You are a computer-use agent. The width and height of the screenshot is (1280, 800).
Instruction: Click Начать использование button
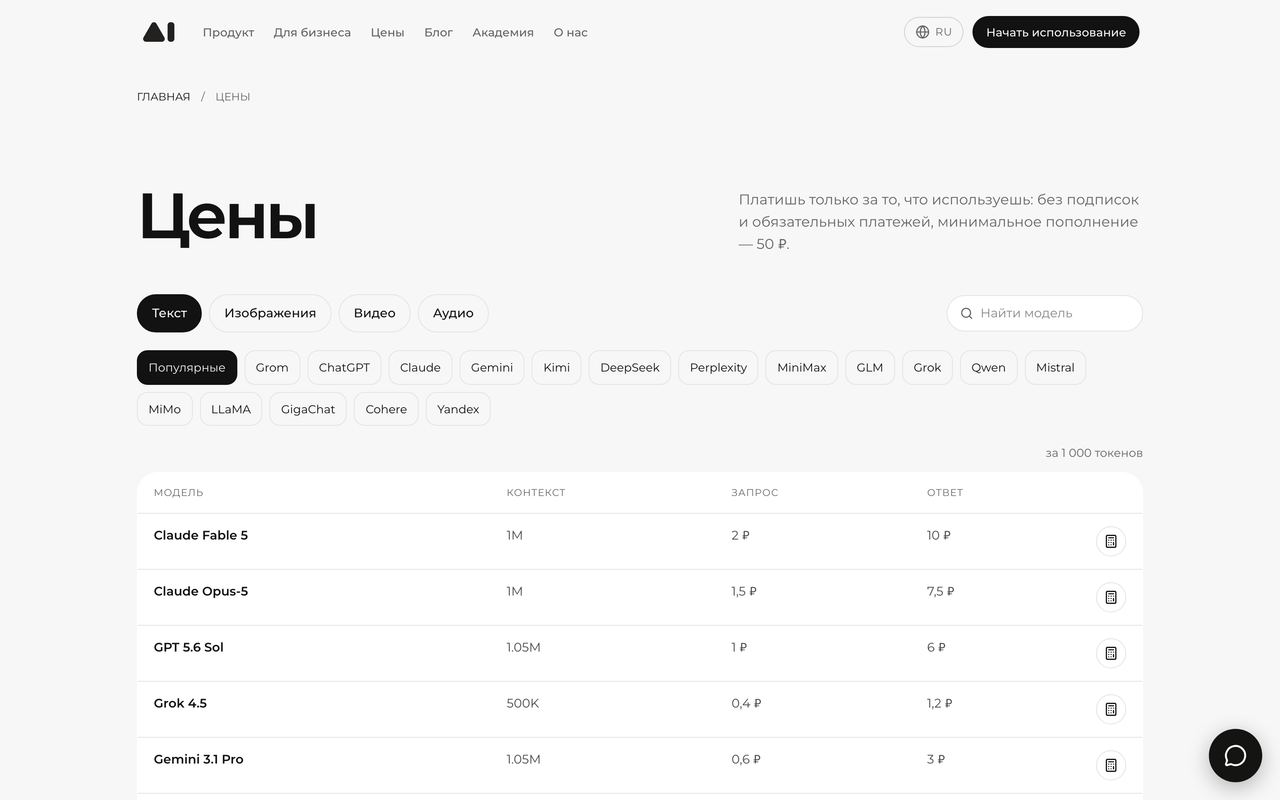coord(1056,32)
